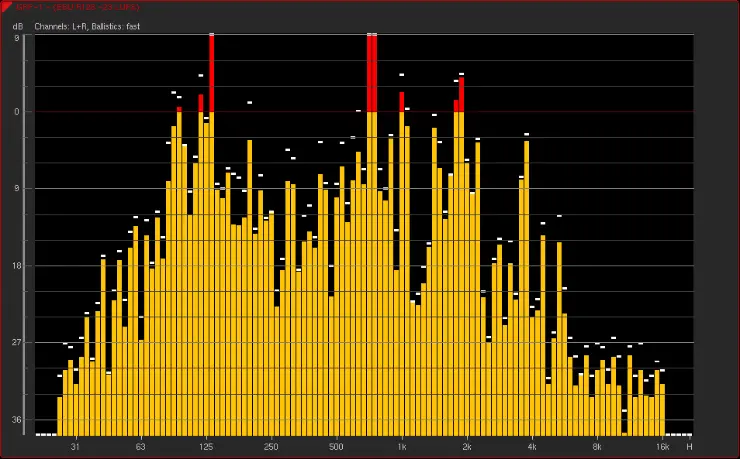Click the 27 dB mark on the scale
The width and height of the screenshot is (740, 459).
[x=15, y=343]
